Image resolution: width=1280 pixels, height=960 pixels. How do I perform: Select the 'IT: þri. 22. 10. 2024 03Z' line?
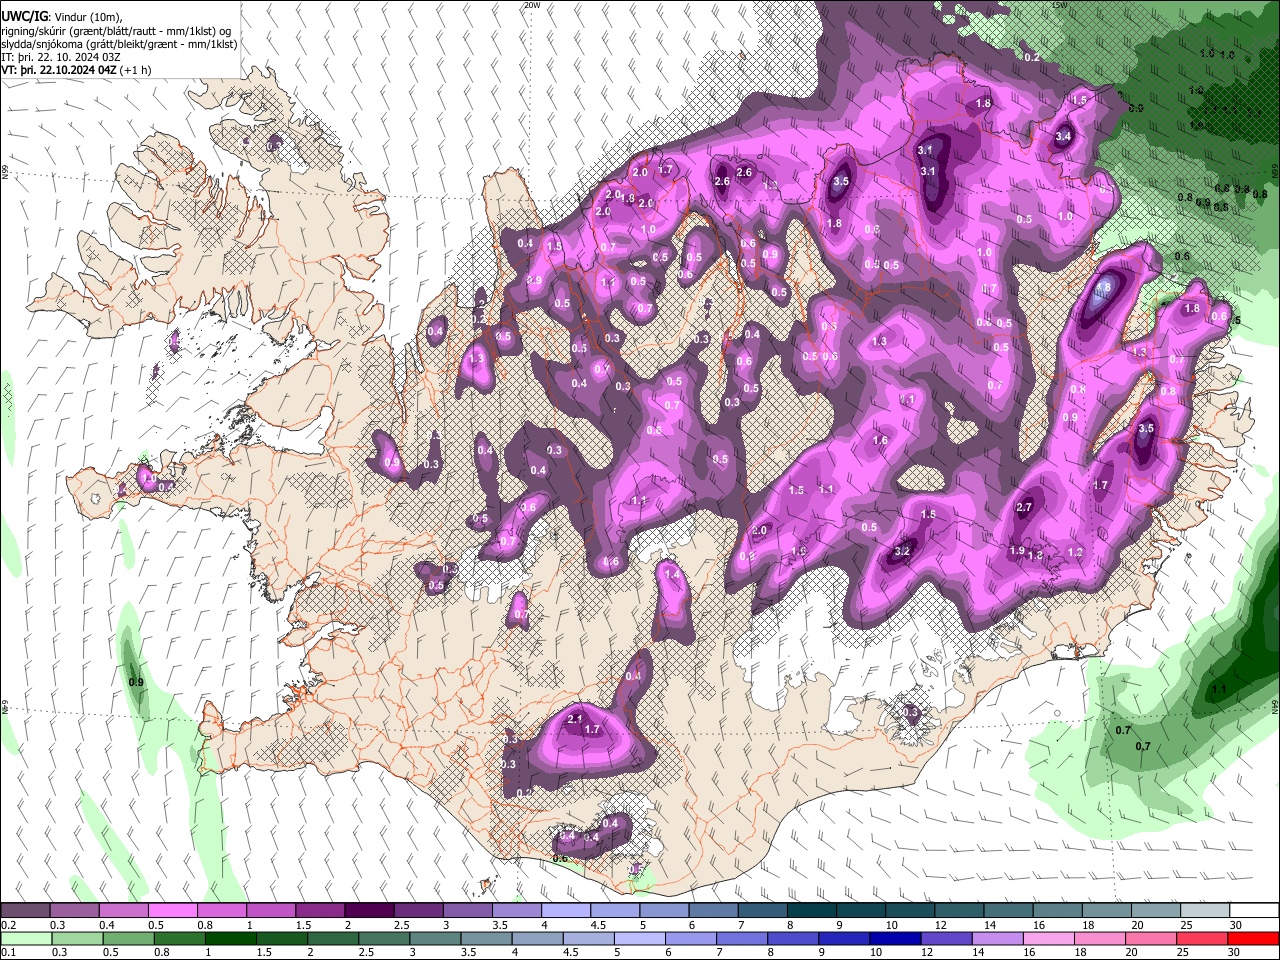(x=60, y=57)
